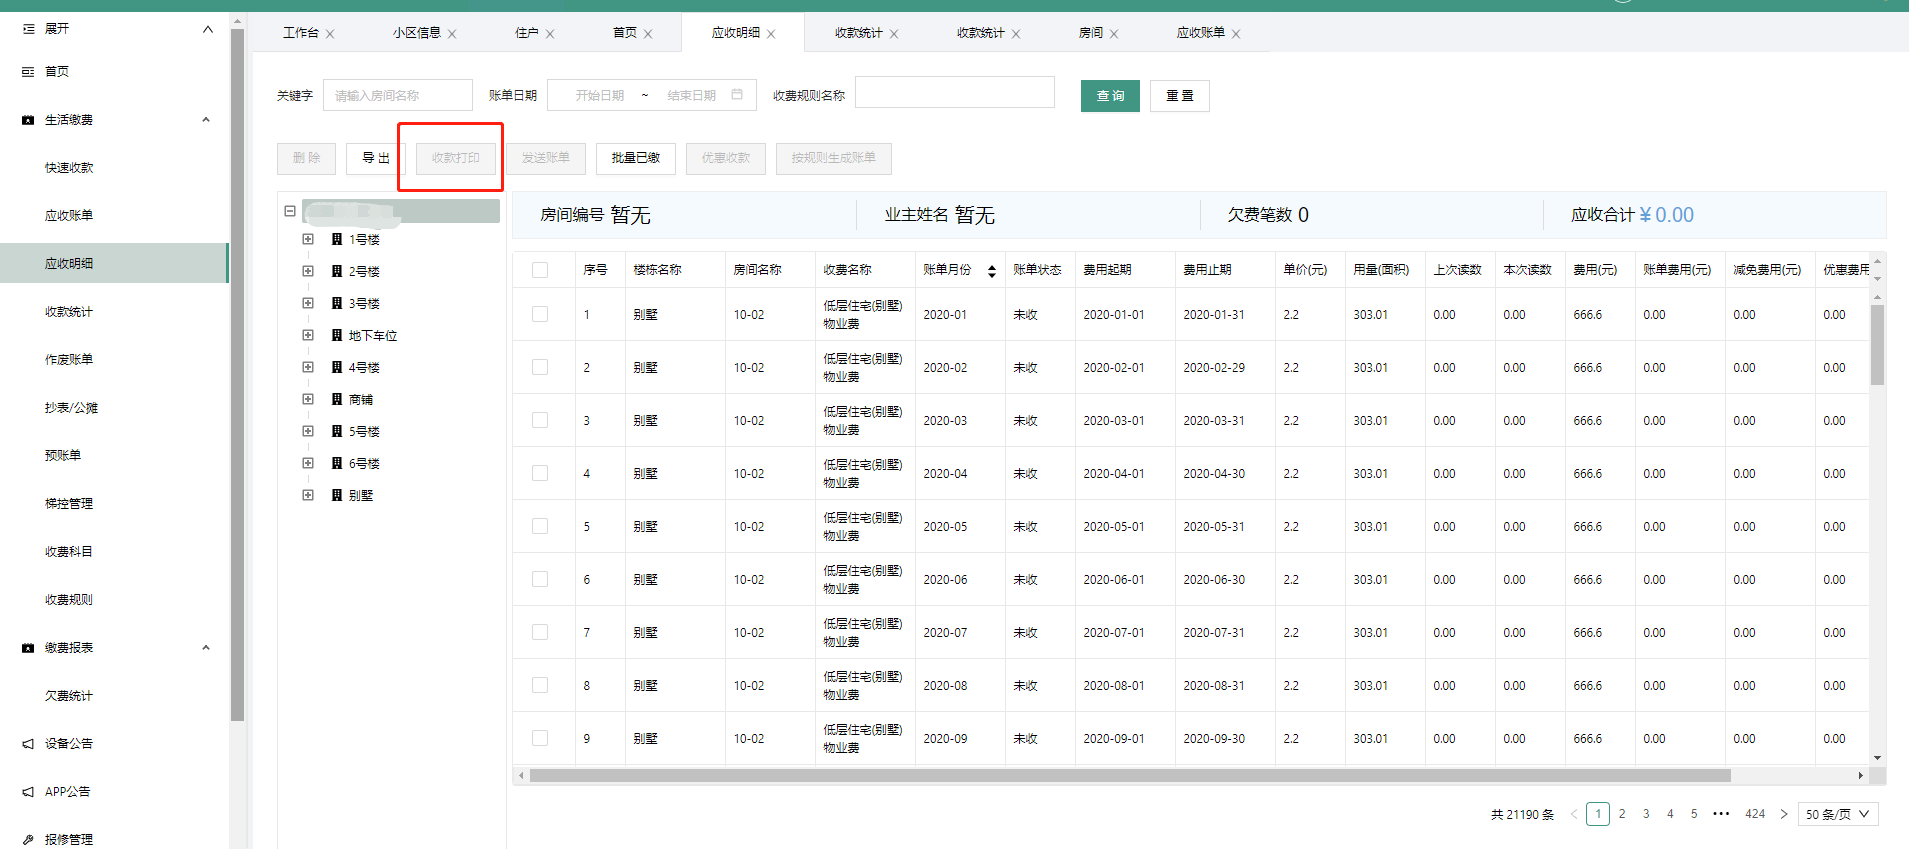
Task: Click the 关键字 room name input field
Action: (x=397, y=96)
